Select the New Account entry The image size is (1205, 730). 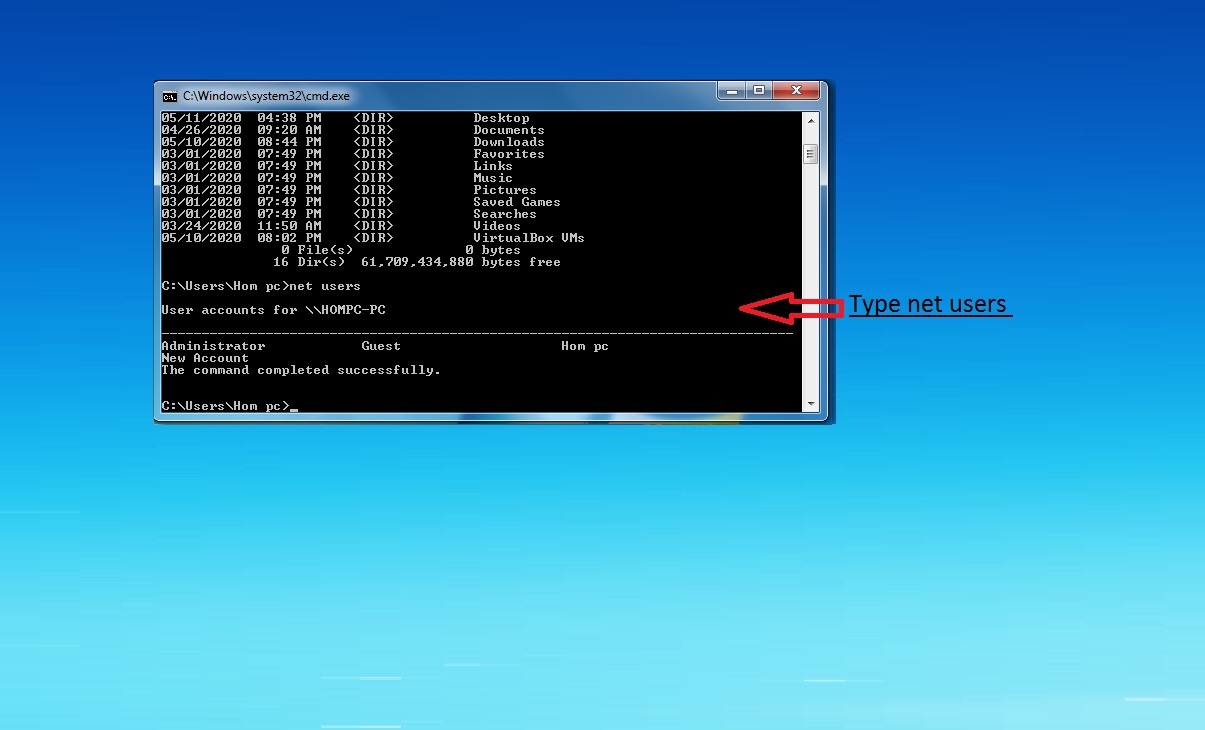pos(205,357)
